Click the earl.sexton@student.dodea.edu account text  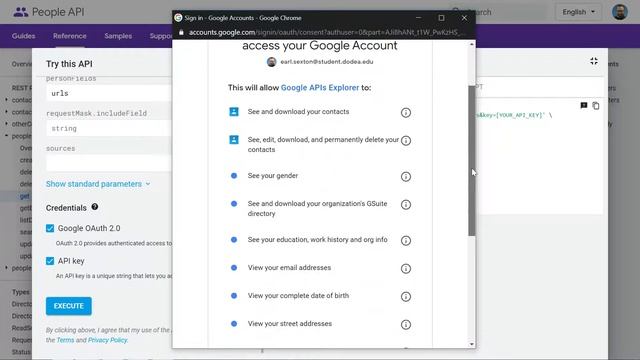[327, 62]
